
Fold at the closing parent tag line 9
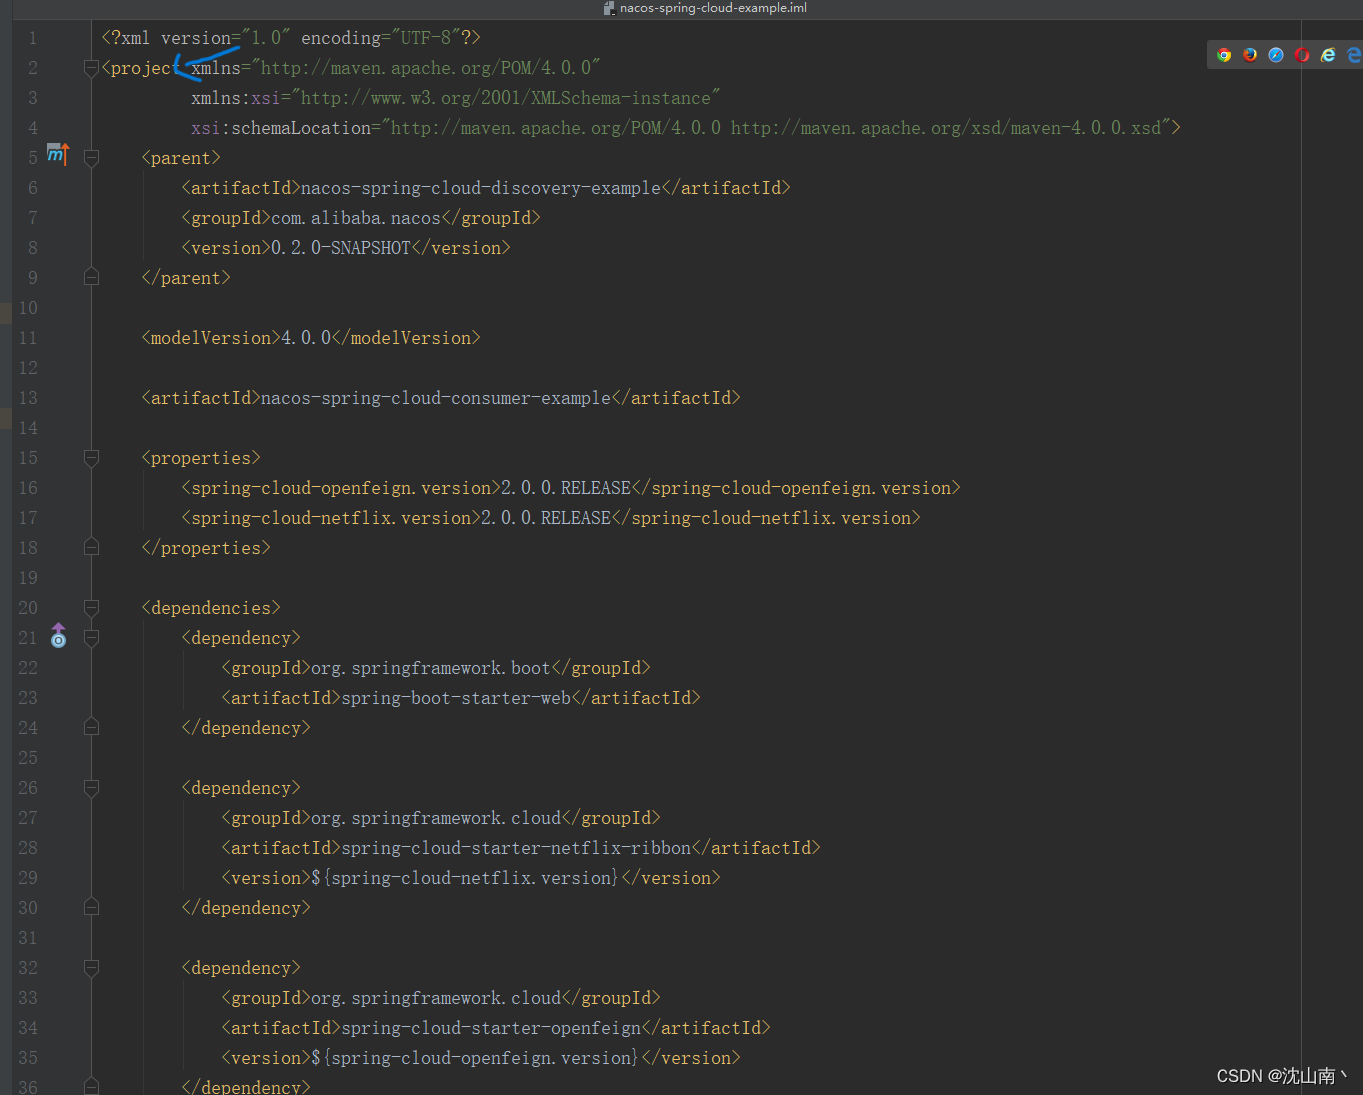91,277
